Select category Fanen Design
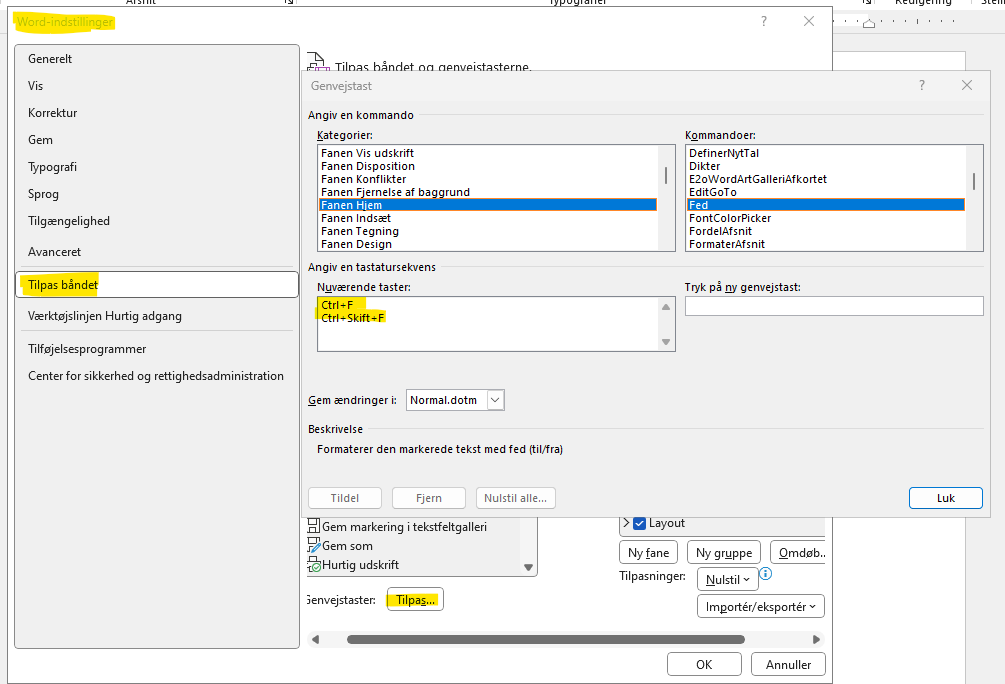 tap(488, 244)
